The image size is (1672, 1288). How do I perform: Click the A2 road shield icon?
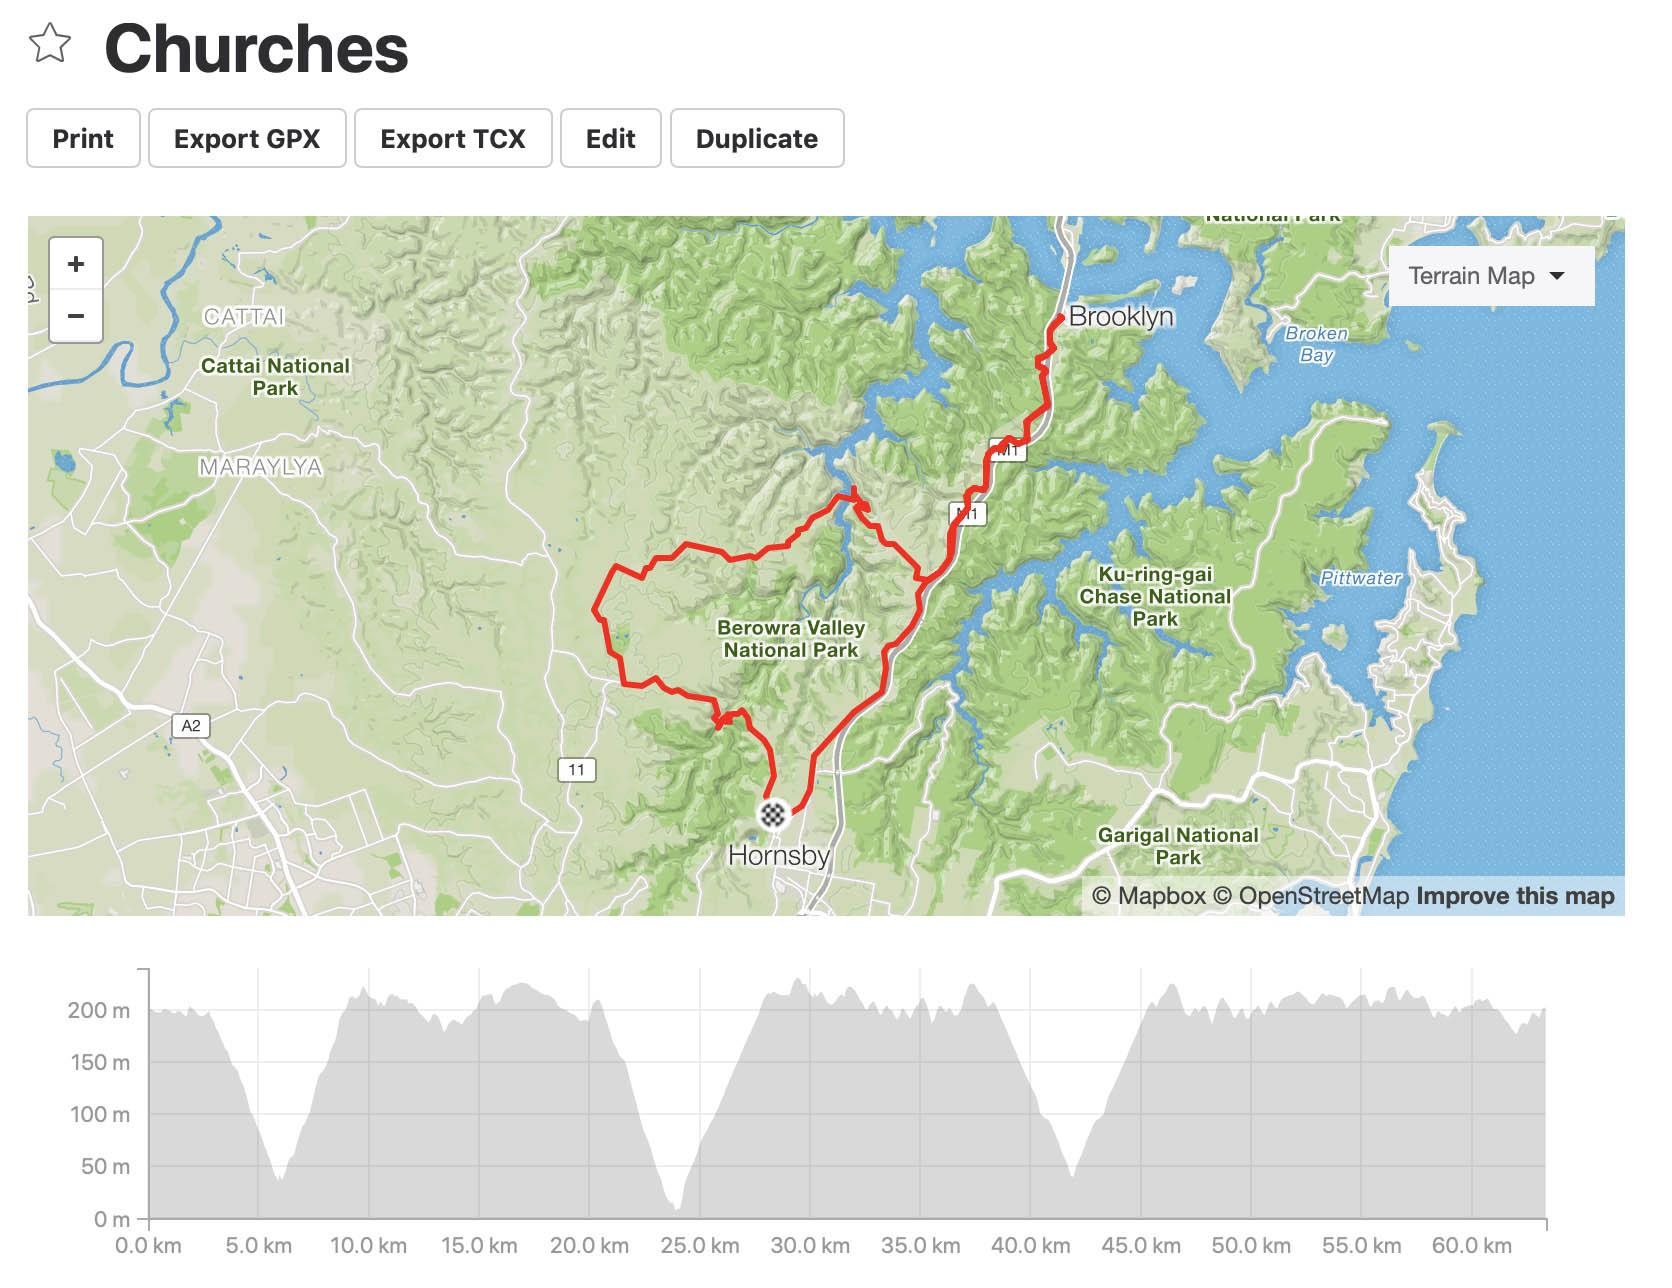click(191, 726)
